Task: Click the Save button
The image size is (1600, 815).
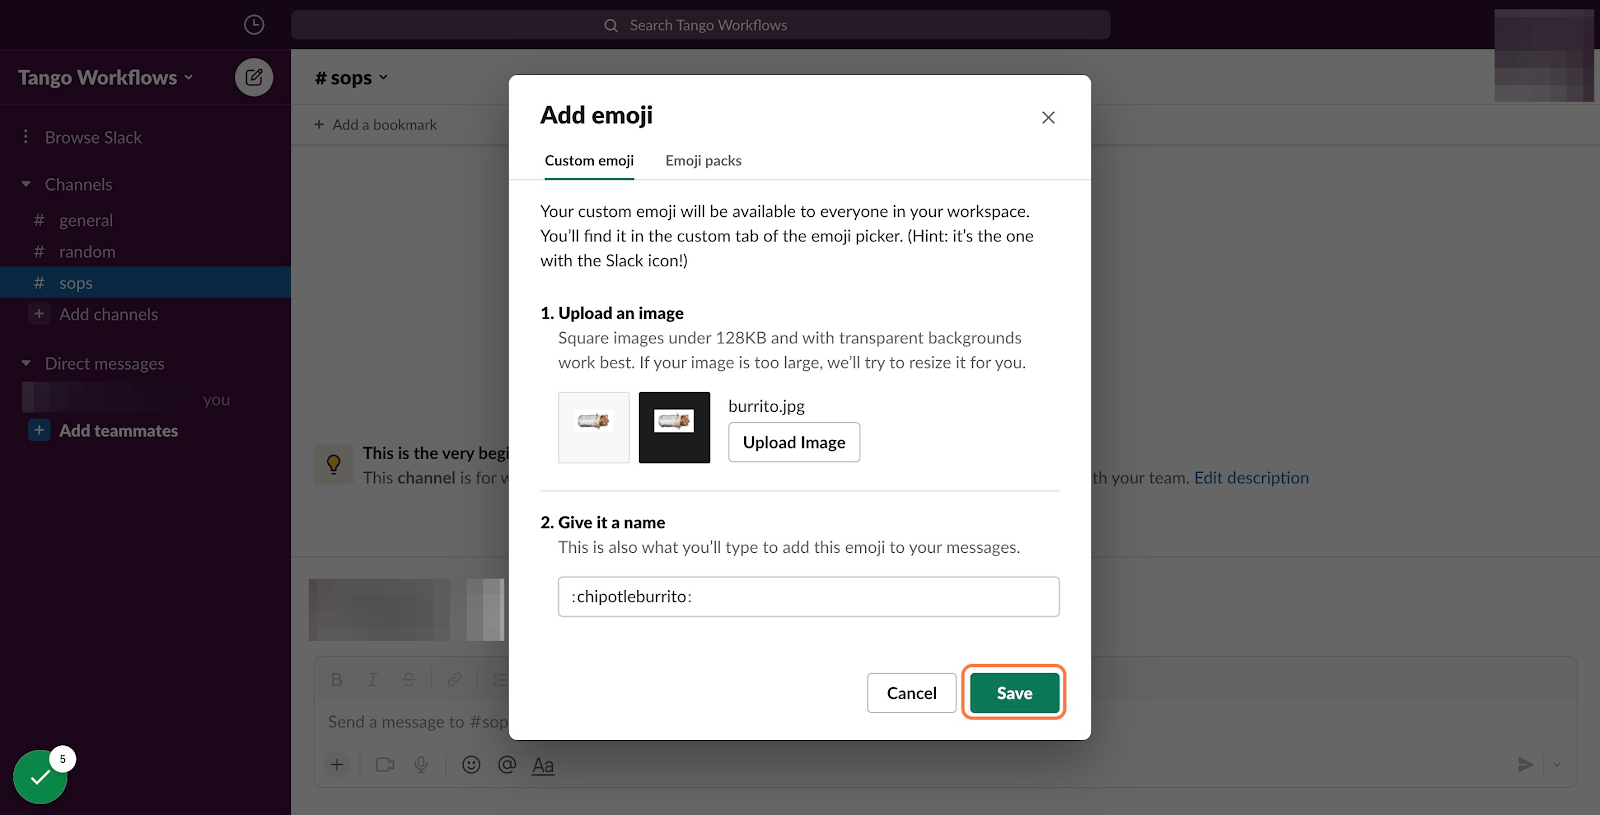Action: (x=1014, y=693)
